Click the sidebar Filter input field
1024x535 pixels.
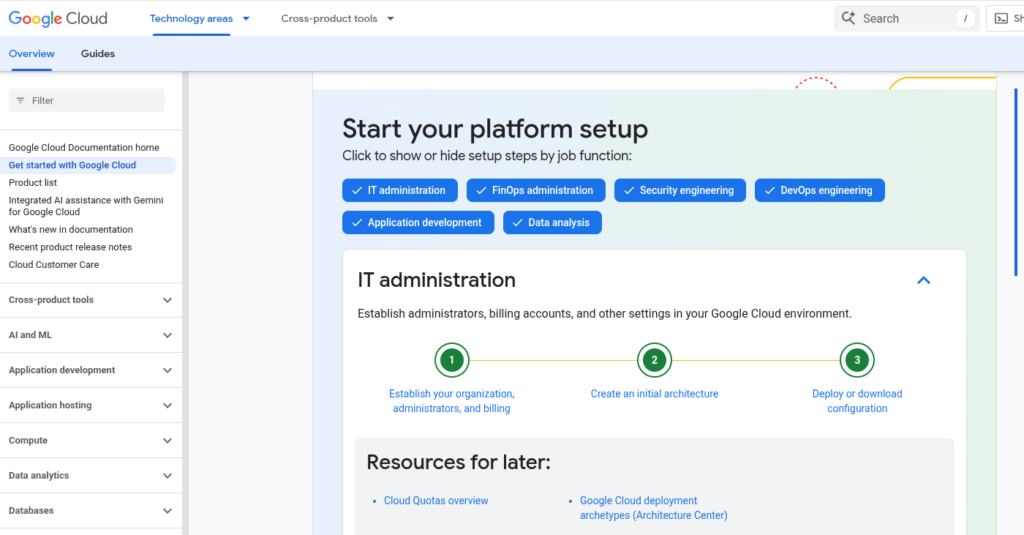pos(87,101)
